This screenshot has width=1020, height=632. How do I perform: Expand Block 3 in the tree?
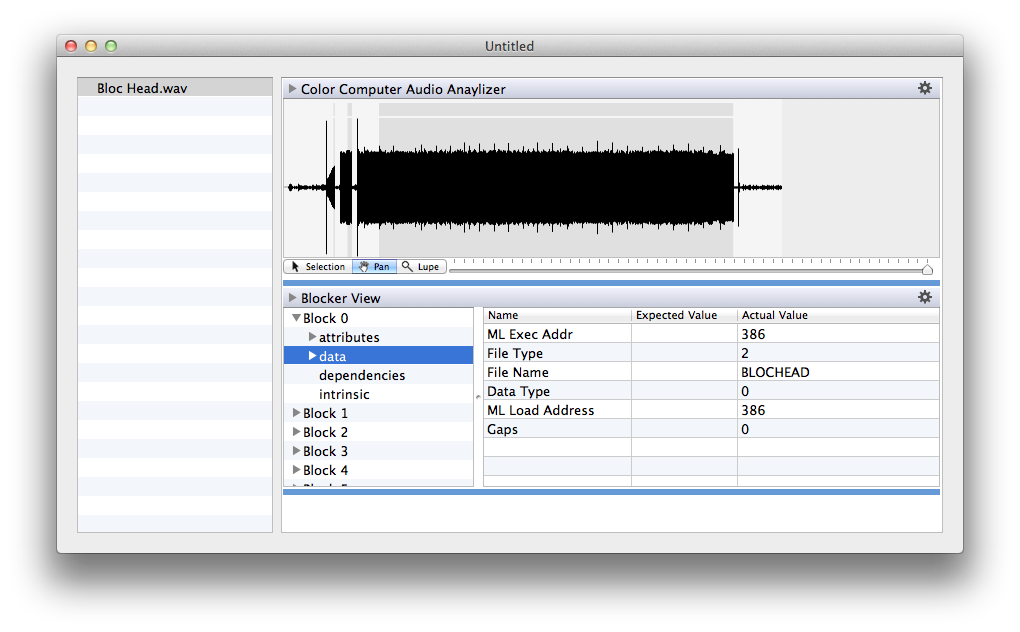pos(296,451)
